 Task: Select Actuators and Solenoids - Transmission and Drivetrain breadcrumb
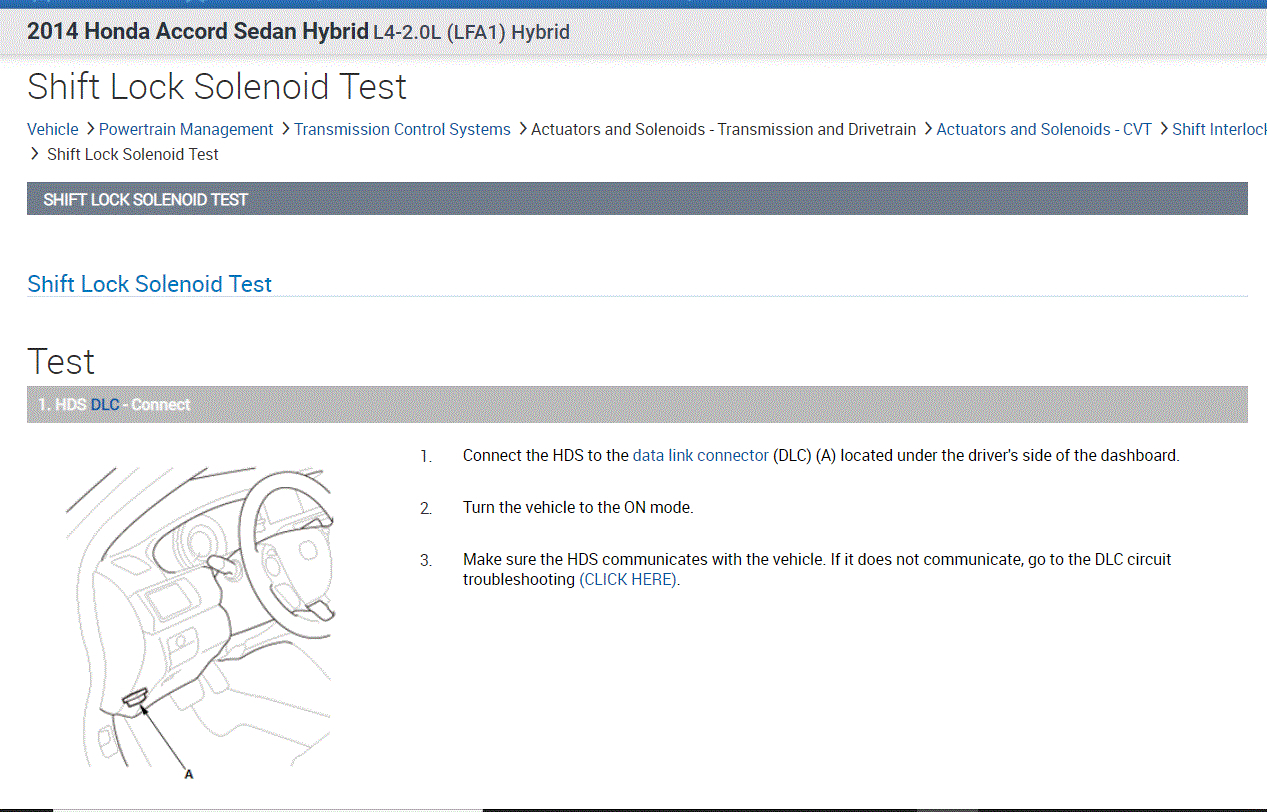click(x=723, y=129)
